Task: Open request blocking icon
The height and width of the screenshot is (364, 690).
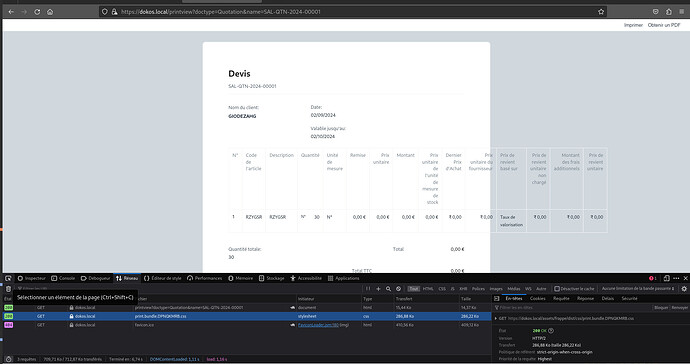Action: [x=398, y=289]
